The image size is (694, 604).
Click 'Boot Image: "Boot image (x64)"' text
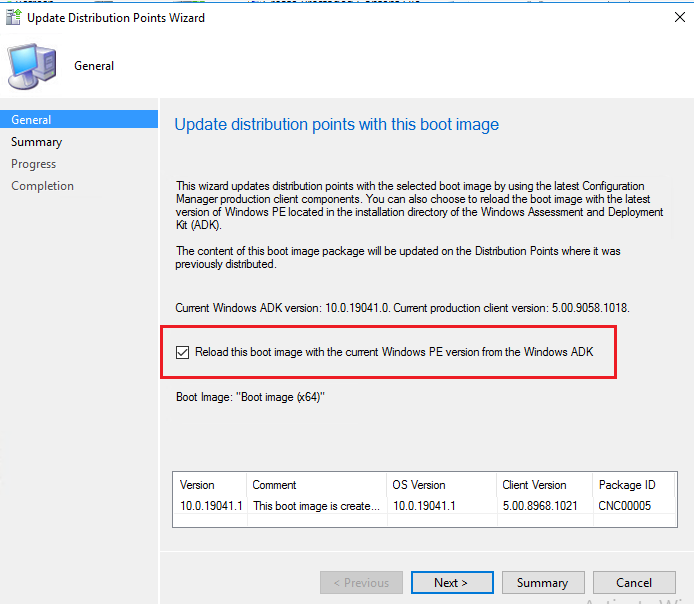250,397
